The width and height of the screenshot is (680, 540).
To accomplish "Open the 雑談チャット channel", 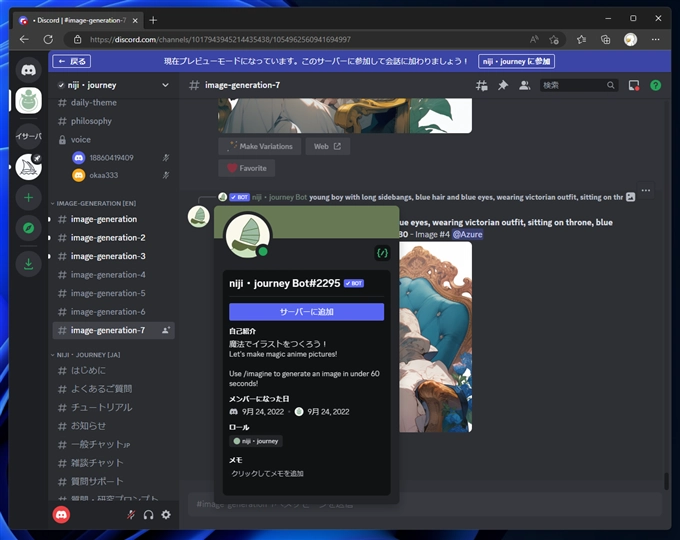I will 114,463.
